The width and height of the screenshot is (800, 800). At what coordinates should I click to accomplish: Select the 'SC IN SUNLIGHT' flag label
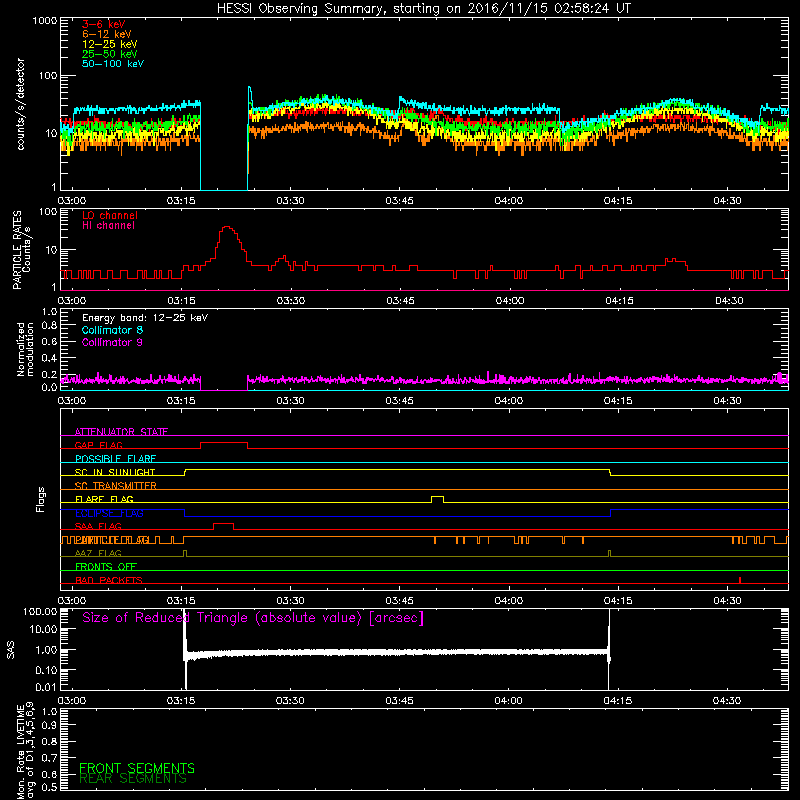[115, 472]
